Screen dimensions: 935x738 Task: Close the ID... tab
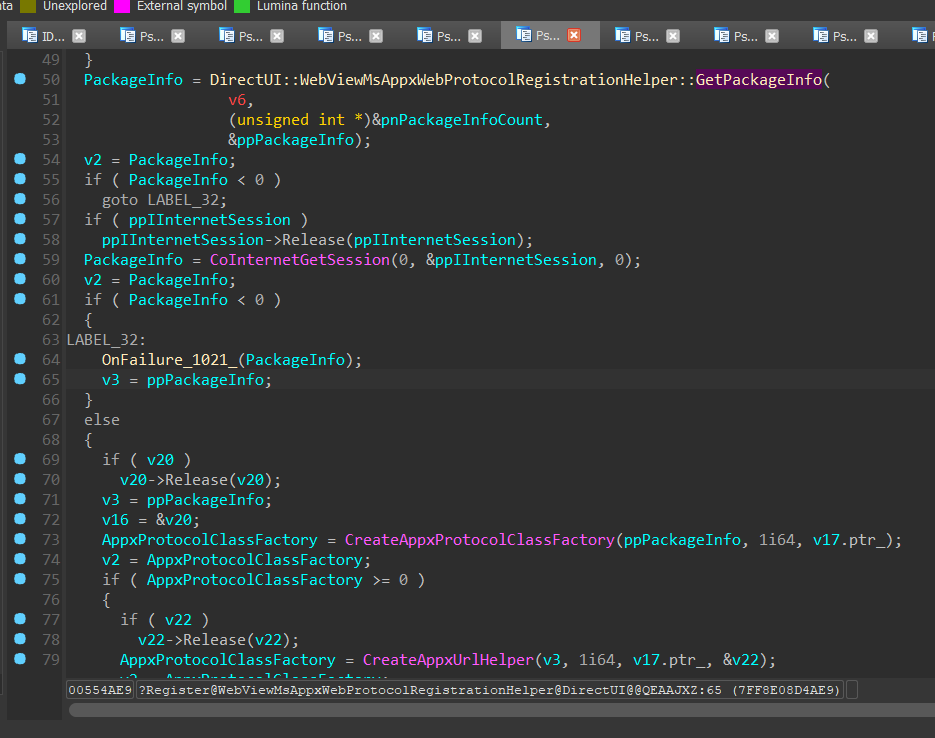click(x=79, y=36)
